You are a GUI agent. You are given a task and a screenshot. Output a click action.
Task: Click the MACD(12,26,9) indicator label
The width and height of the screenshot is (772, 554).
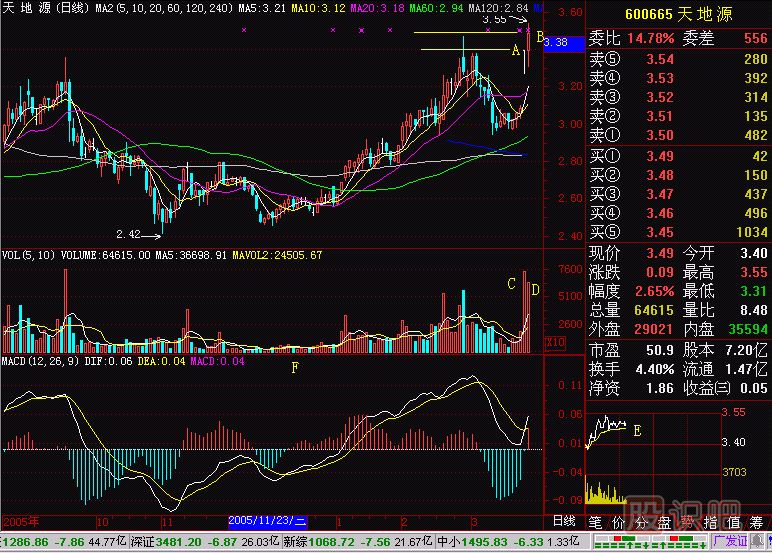pyautogui.click(x=38, y=360)
